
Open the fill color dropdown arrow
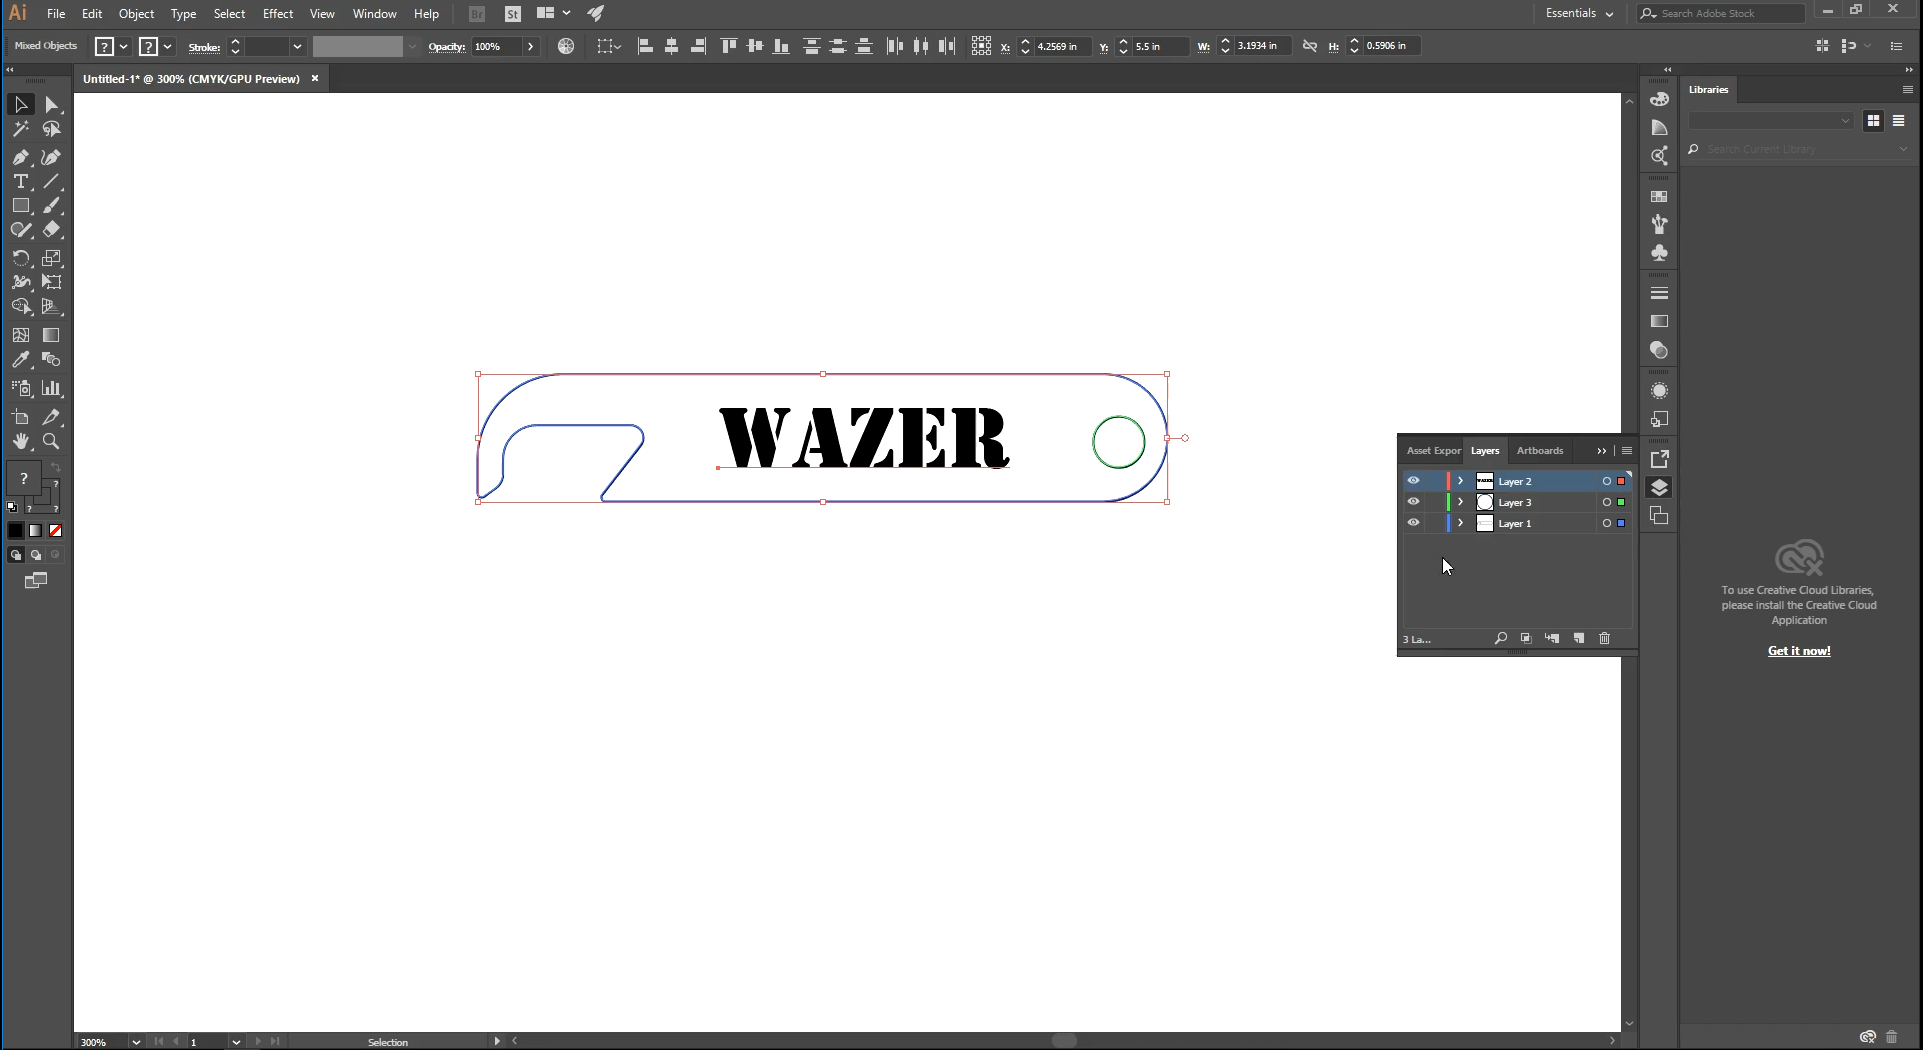click(x=124, y=46)
